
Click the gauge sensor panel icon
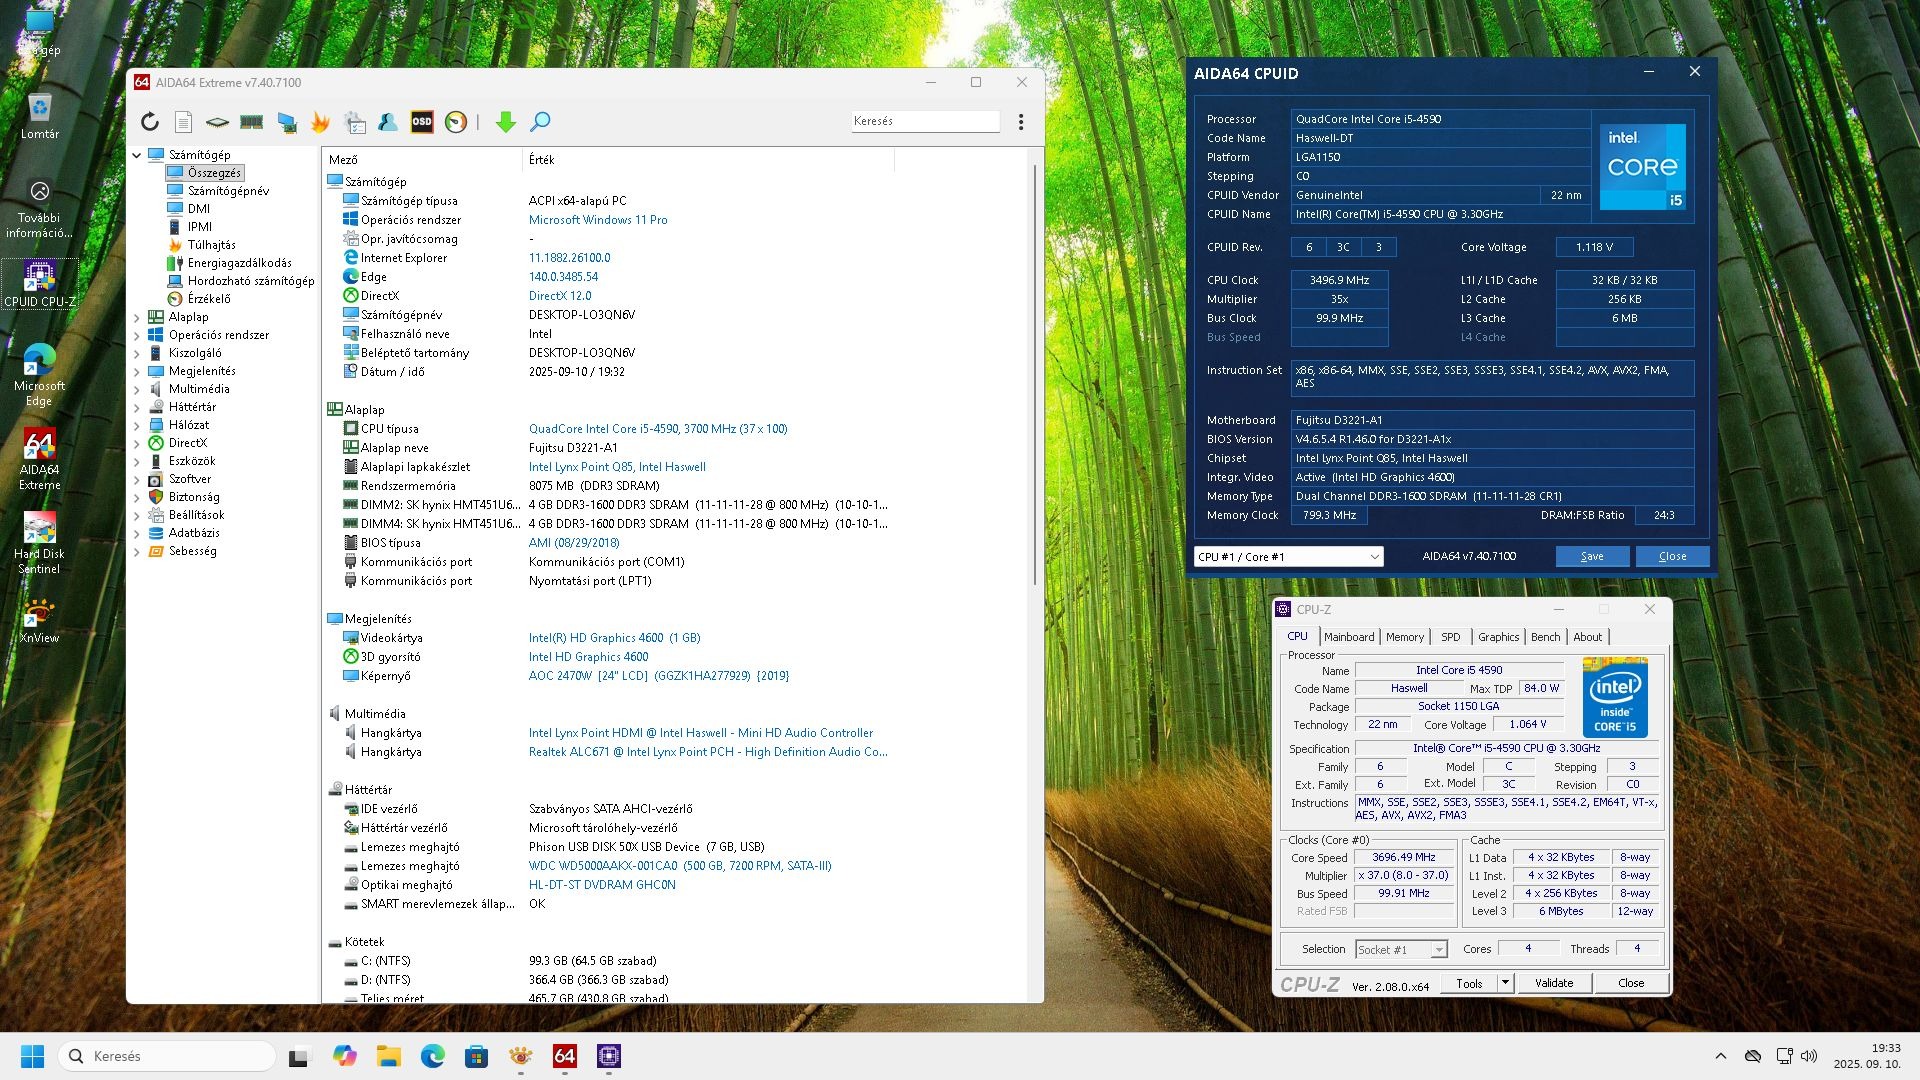(456, 122)
